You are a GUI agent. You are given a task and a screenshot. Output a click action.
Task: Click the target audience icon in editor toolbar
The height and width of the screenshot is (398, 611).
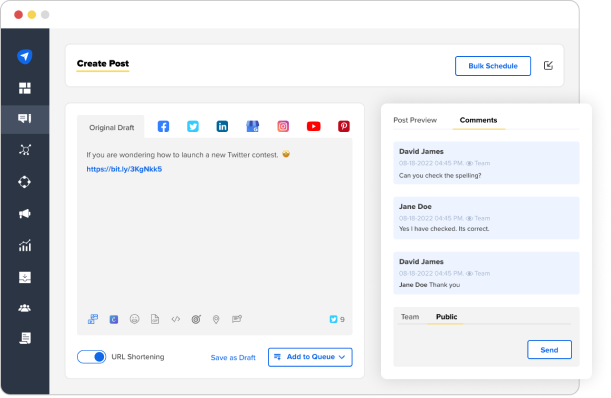click(196, 319)
